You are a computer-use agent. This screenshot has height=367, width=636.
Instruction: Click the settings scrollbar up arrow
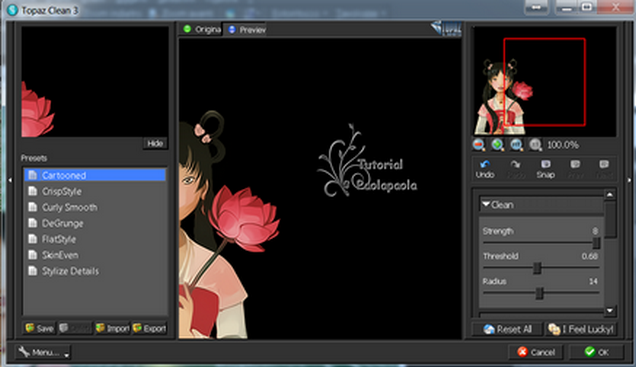pos(610,195)
